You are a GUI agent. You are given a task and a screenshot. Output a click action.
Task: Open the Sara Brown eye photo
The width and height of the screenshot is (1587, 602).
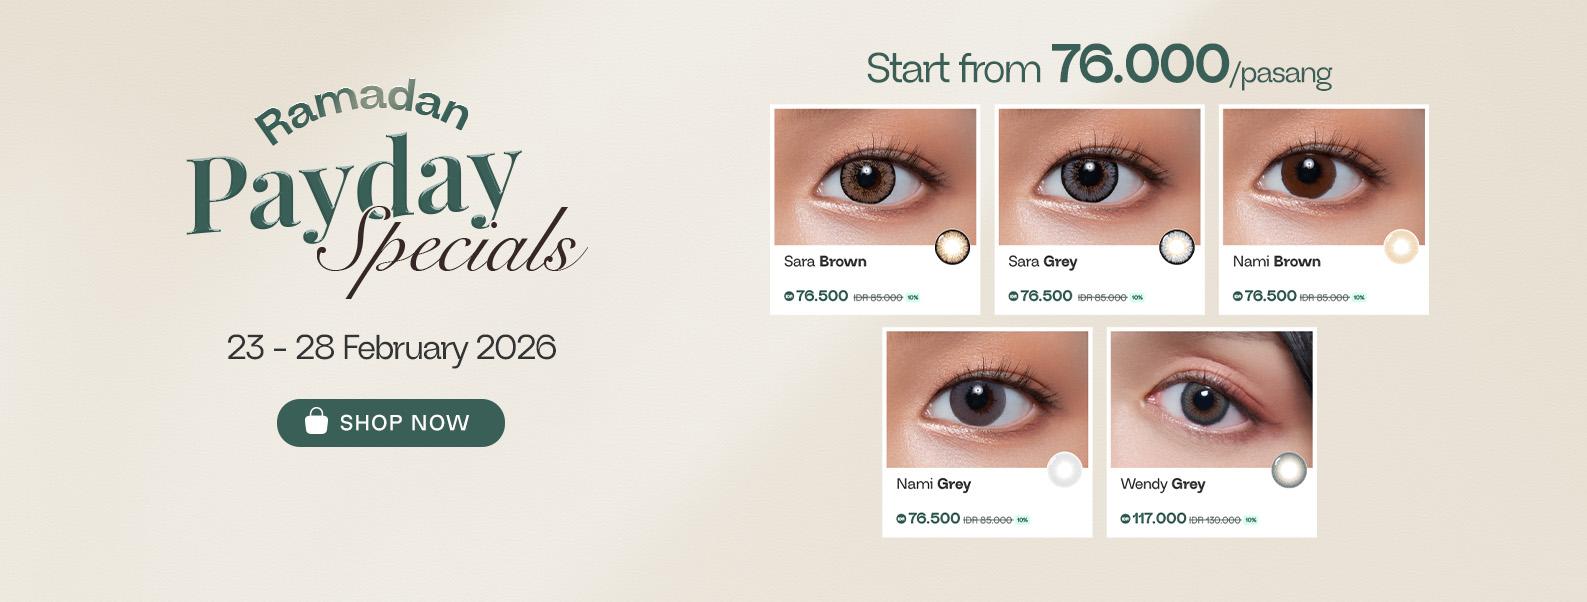pos(875,177)
